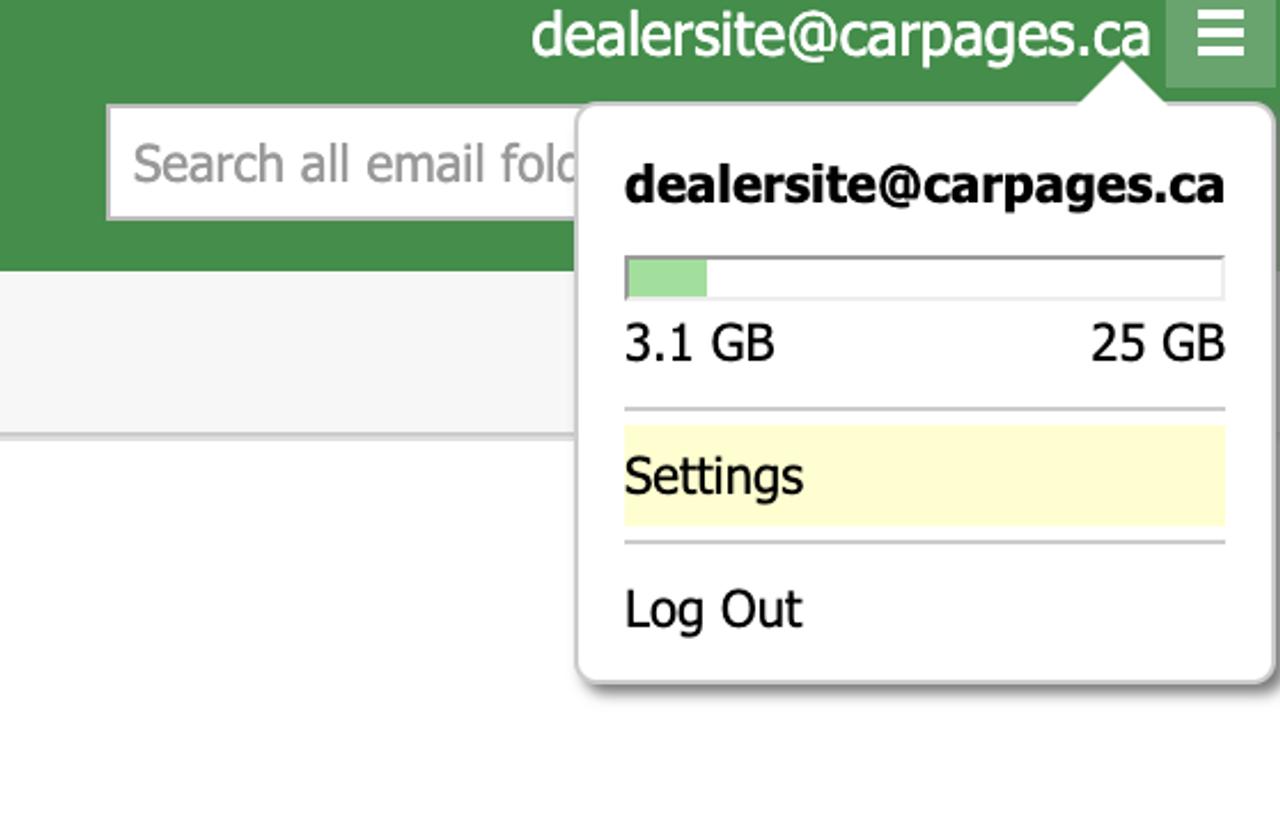
Task: Click the divider line above Settings
Action: click(924, 409)
